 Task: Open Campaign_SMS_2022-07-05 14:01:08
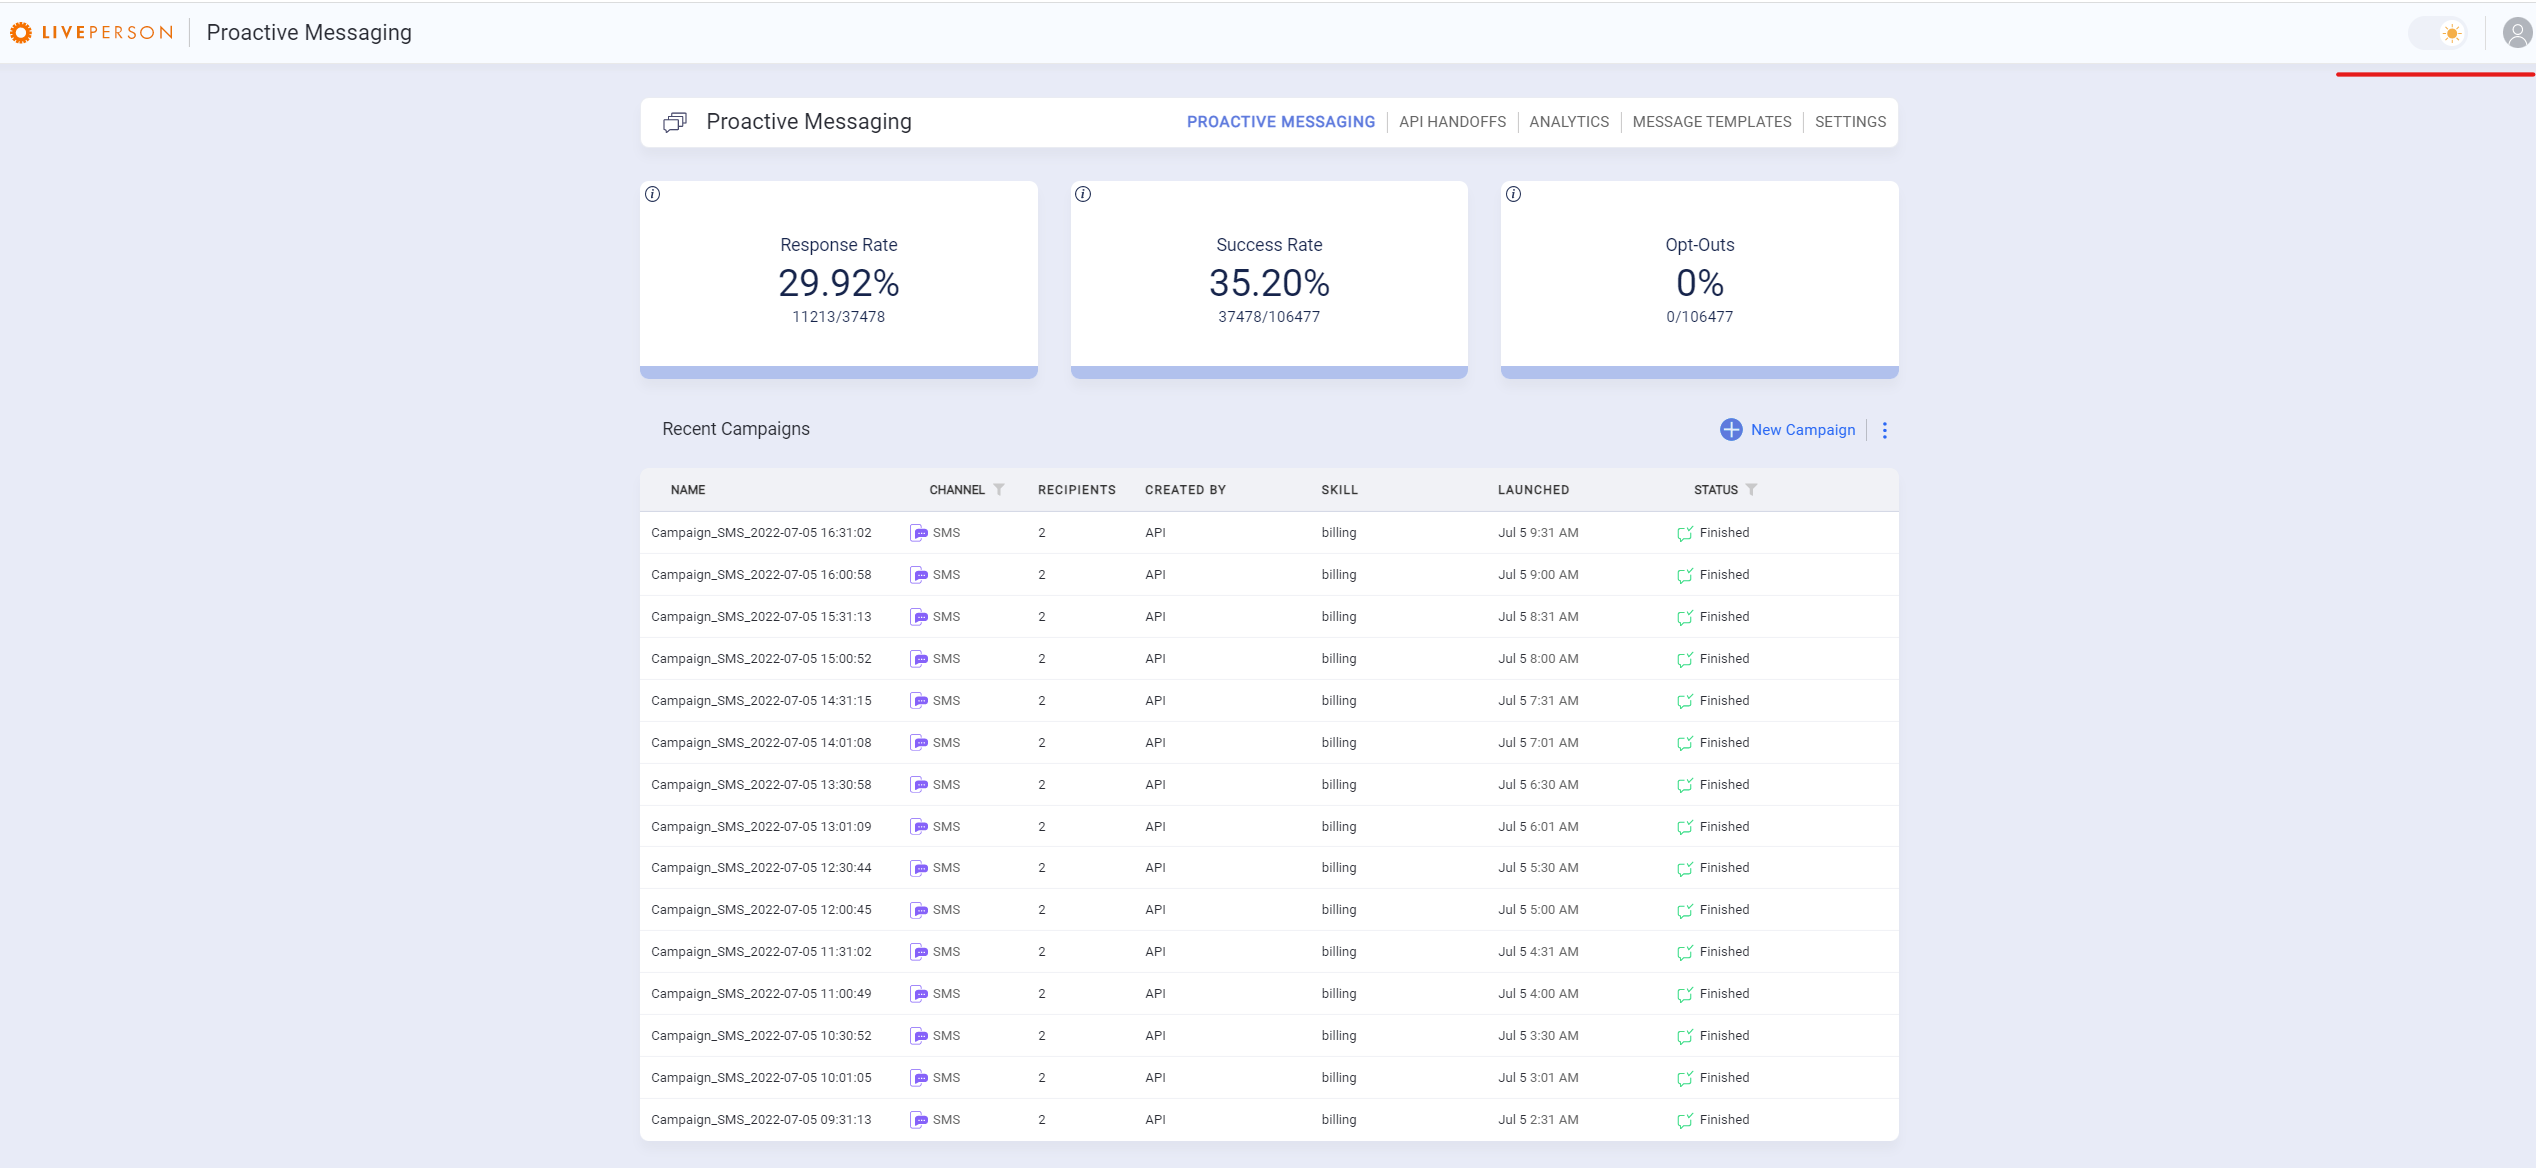tap(761, 743)
